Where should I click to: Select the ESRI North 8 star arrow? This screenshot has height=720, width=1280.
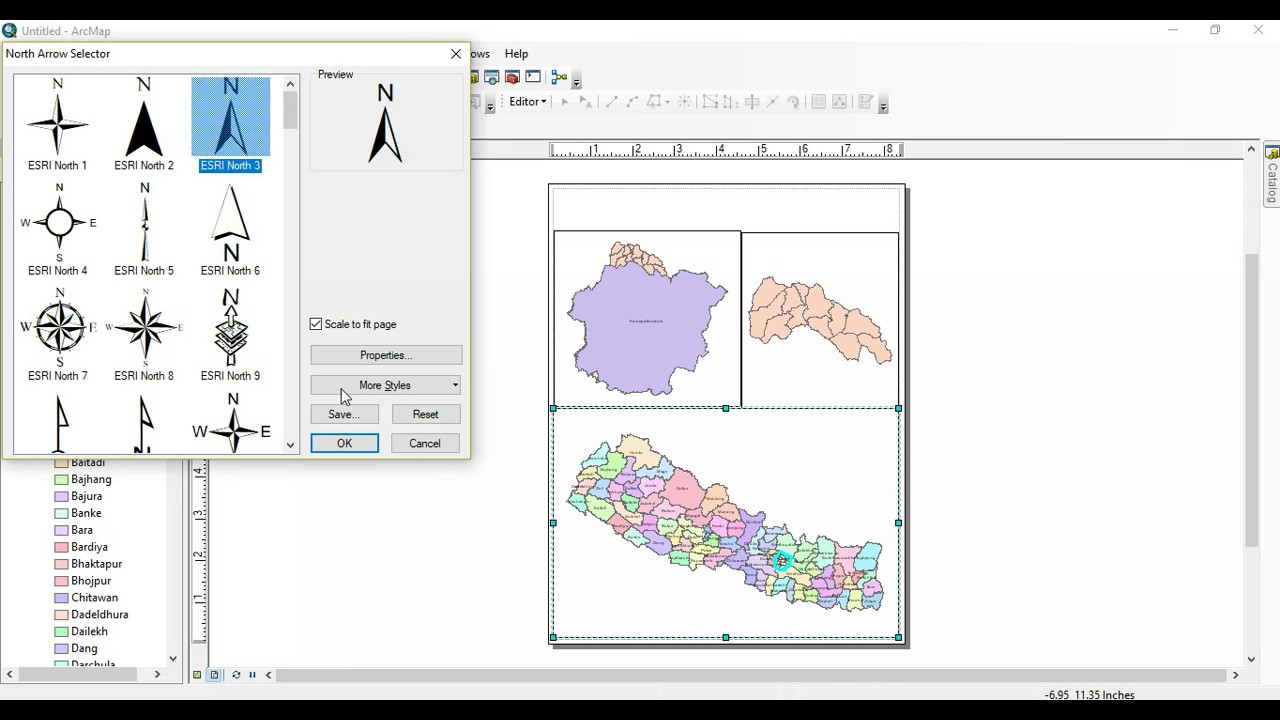144,335
